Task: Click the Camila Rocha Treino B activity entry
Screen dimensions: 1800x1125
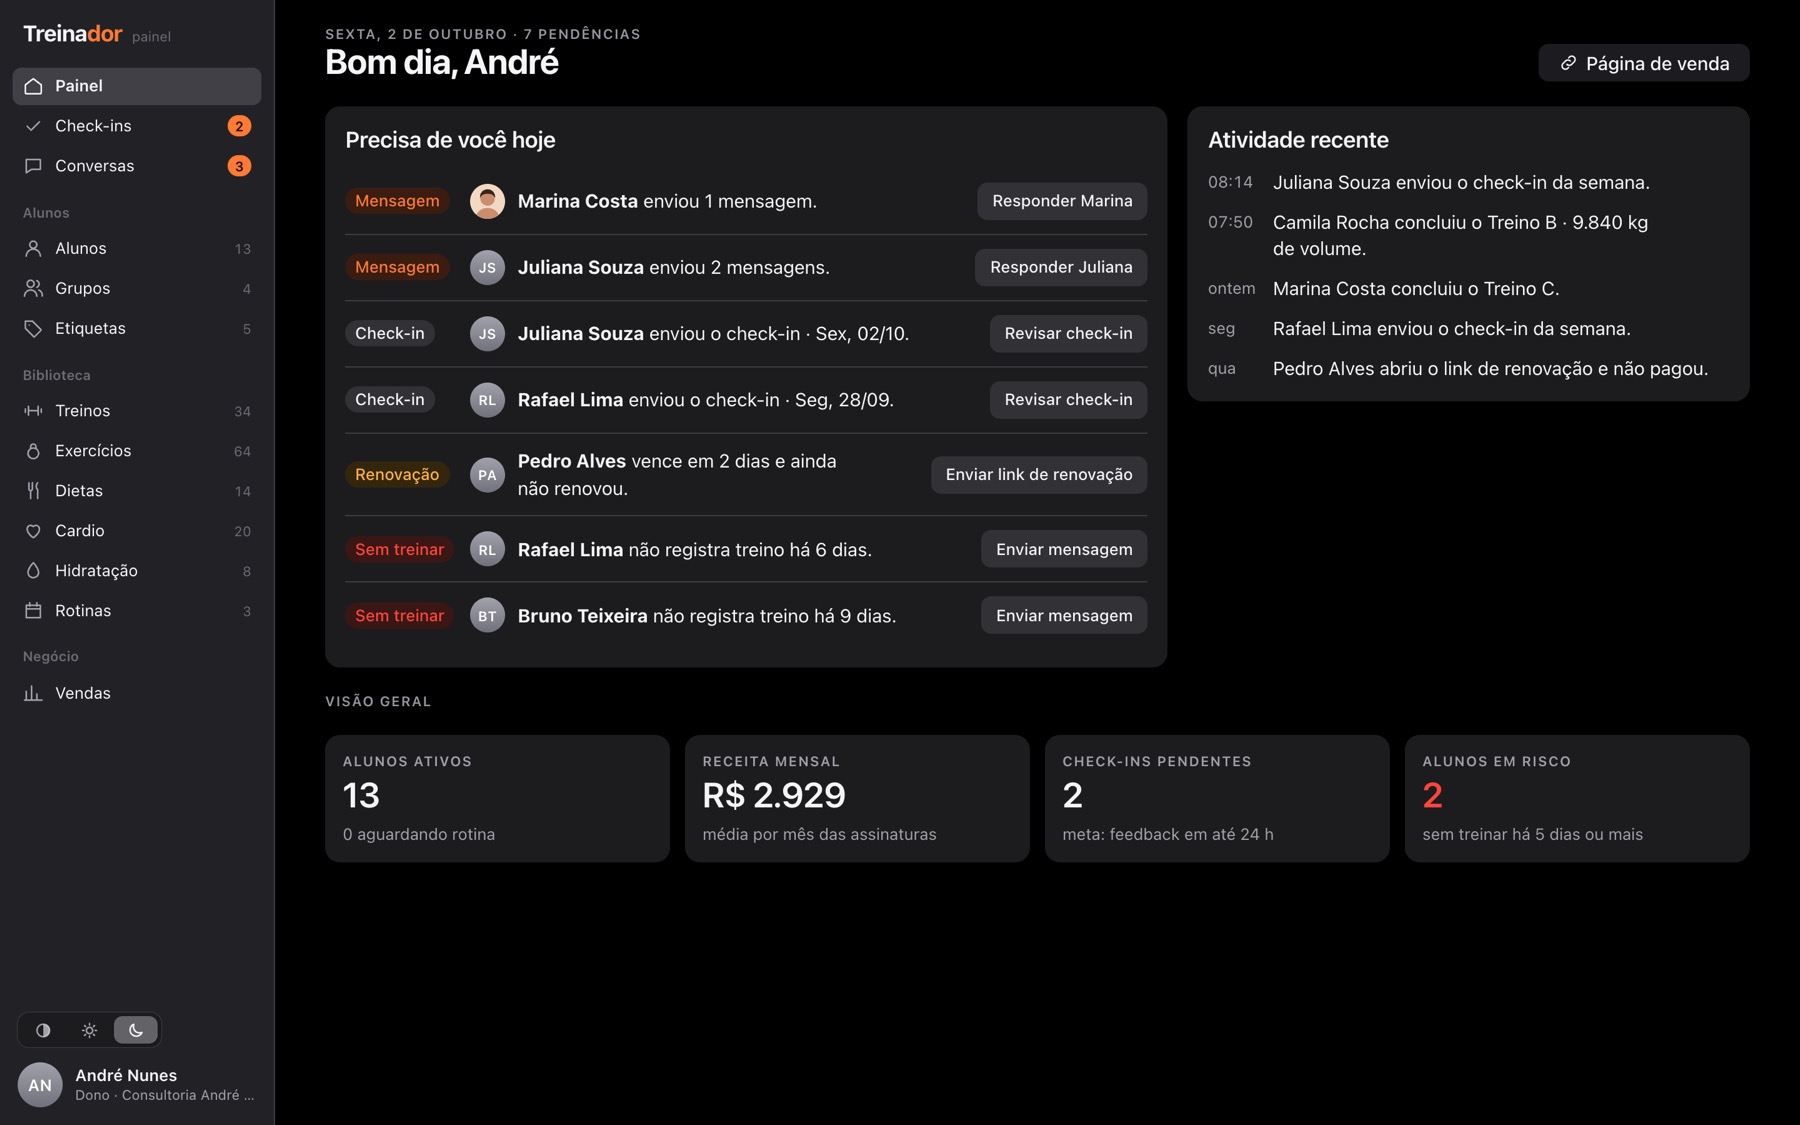Action: (x=1468, y=236)
